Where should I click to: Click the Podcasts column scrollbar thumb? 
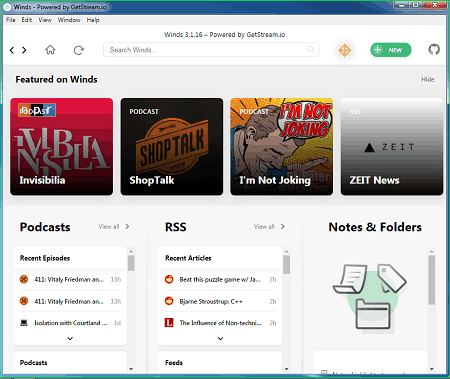coord(131,263)
